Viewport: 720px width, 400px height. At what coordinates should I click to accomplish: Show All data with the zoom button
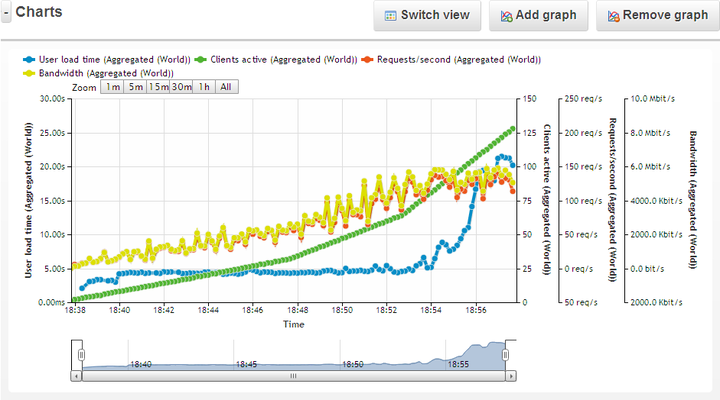click(227, 88)
